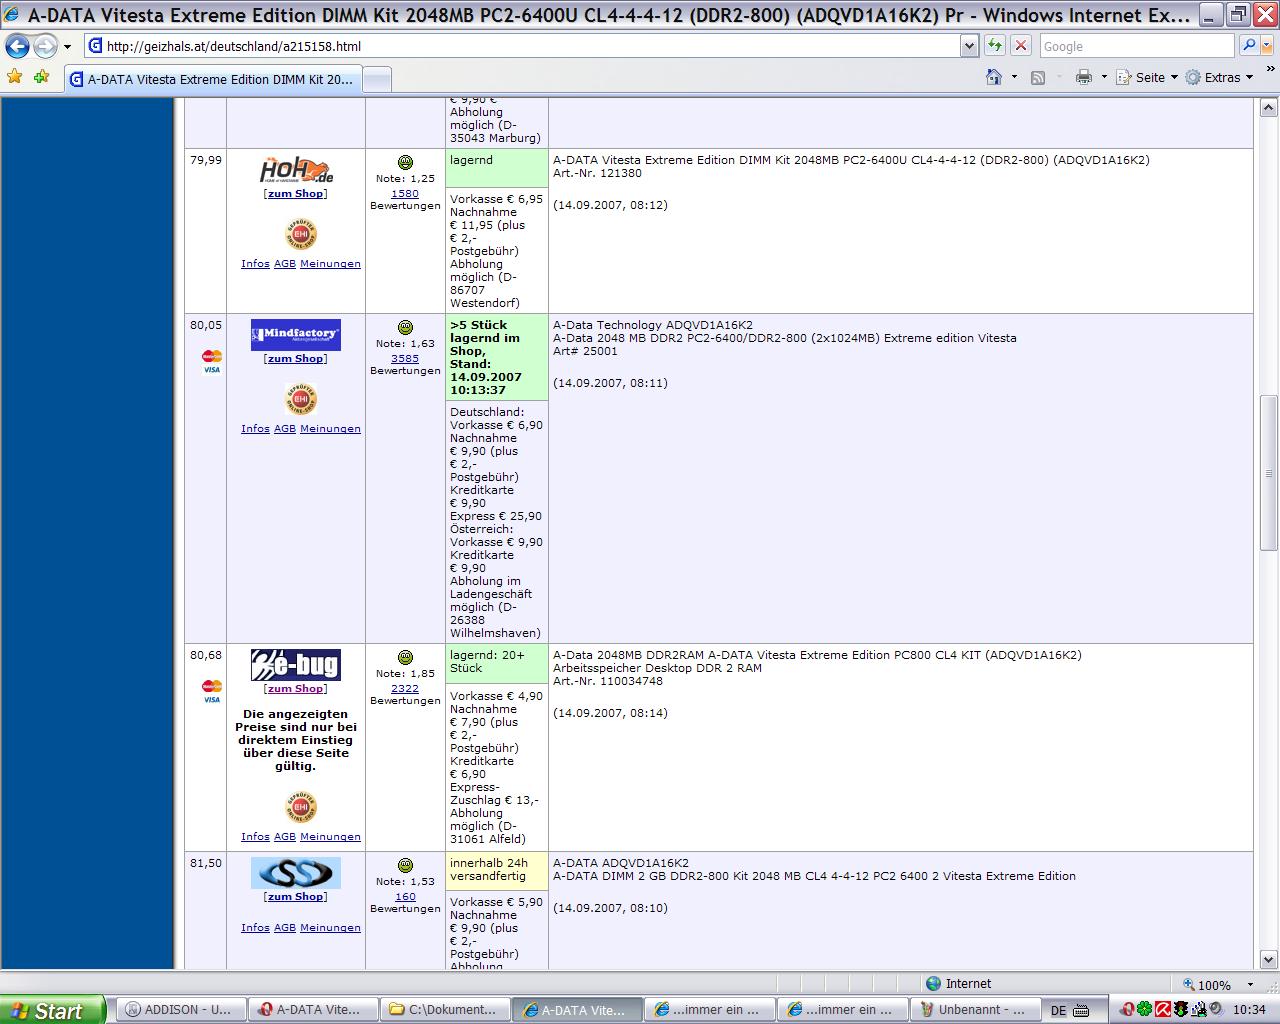This screenshot has height=1024, width=1280.
Task: Click the vertical scrollbar thumb
Action: tap(1269, 472)
